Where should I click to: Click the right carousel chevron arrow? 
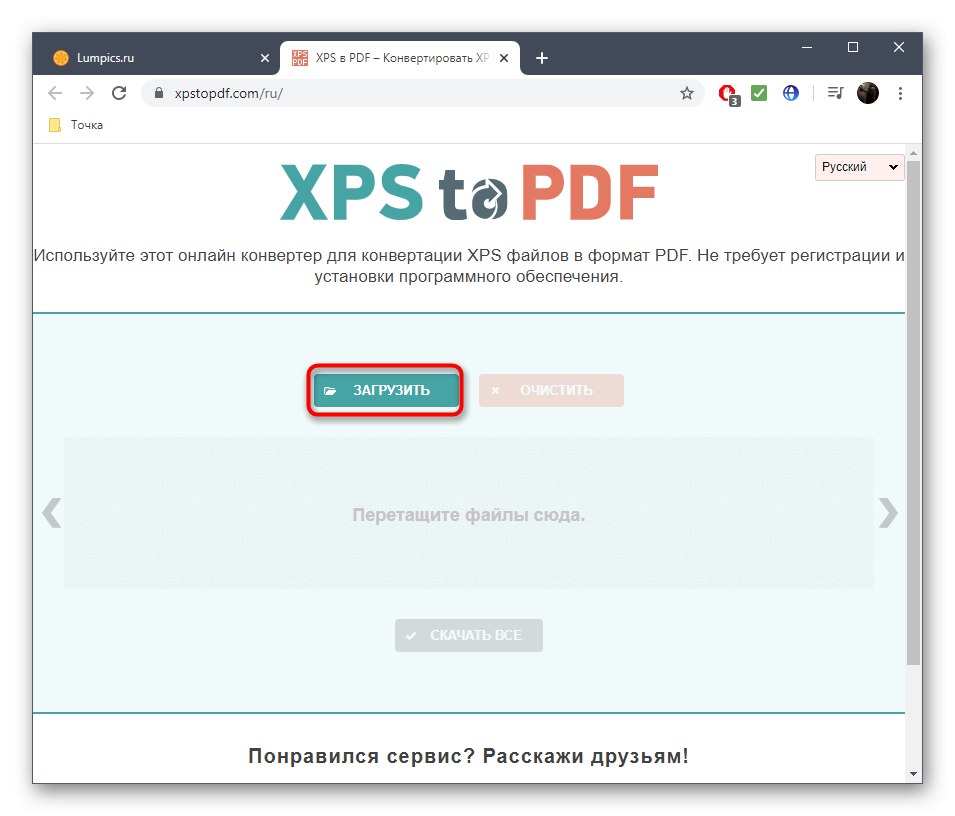click(888, 513)
